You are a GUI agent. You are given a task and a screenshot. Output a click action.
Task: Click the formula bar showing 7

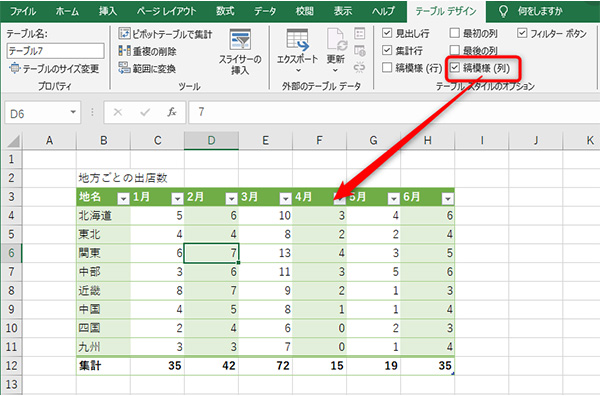[394, 112]
